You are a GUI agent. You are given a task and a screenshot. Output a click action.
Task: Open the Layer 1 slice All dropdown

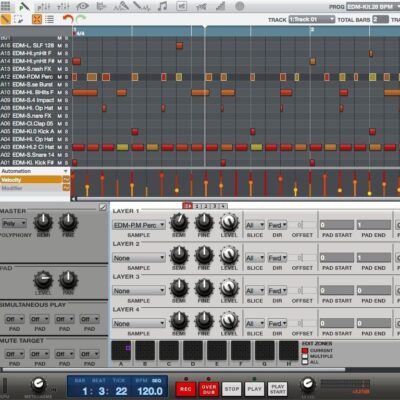[x=255, y=225]
